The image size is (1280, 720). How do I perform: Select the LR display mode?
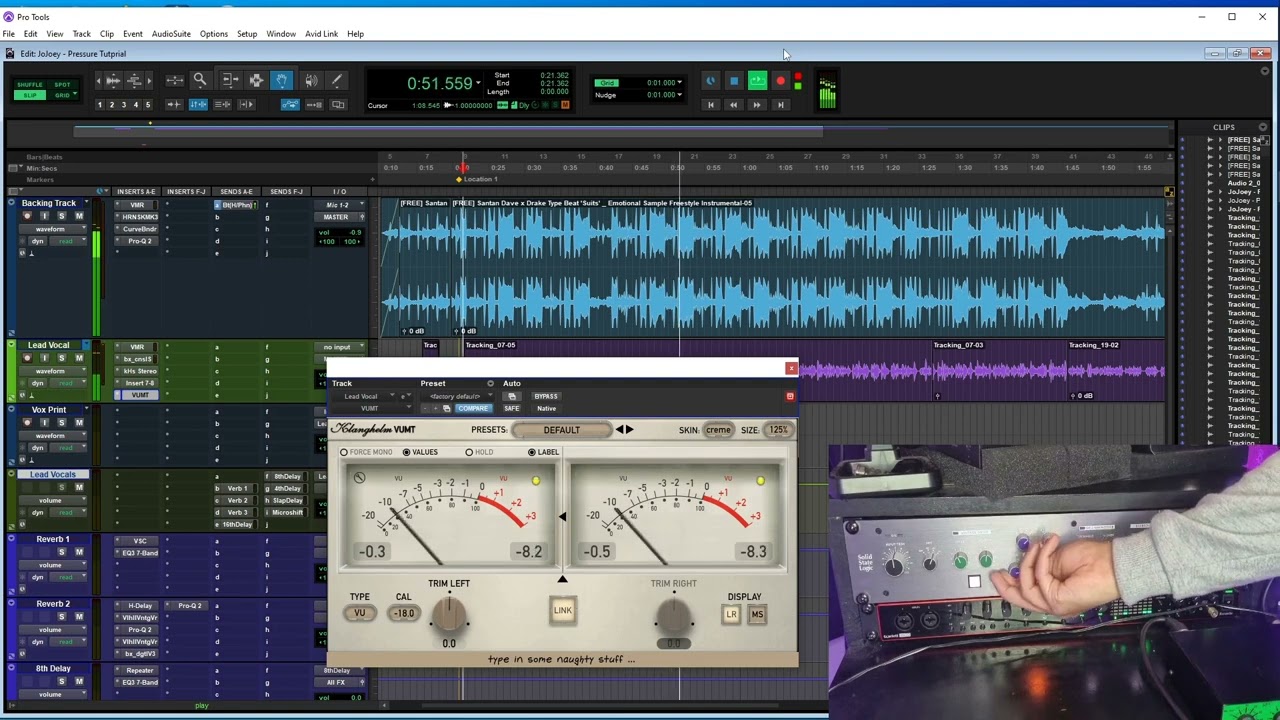coord(731,615)
